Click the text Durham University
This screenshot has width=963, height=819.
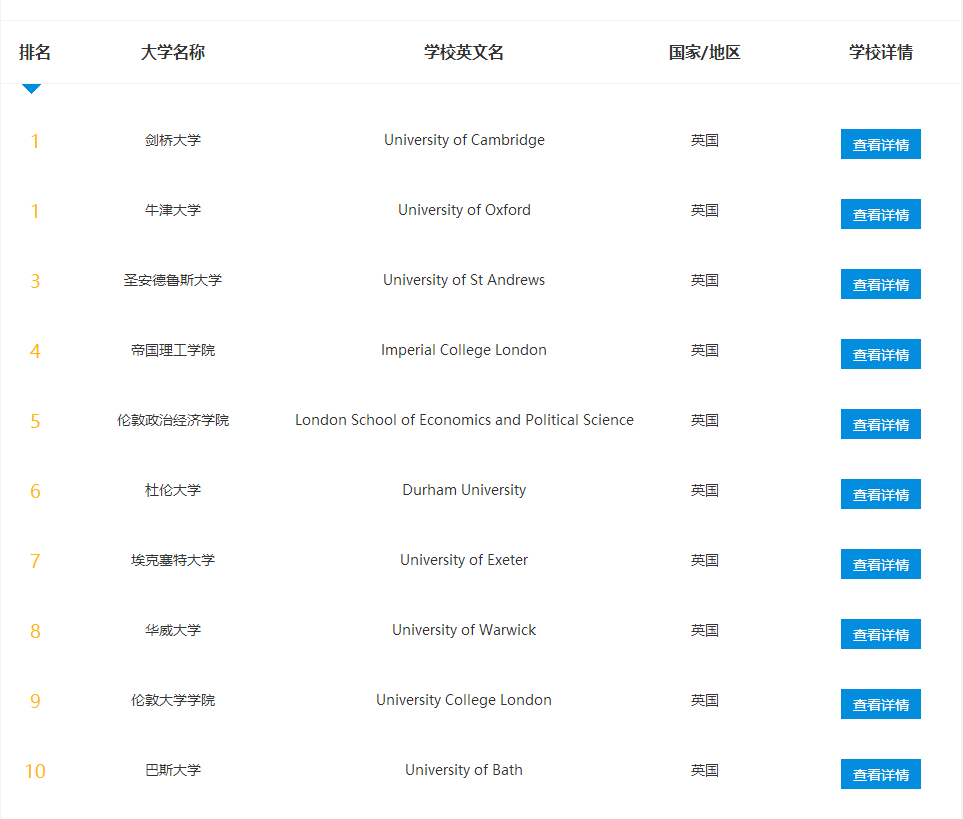[x=464, y=491]
